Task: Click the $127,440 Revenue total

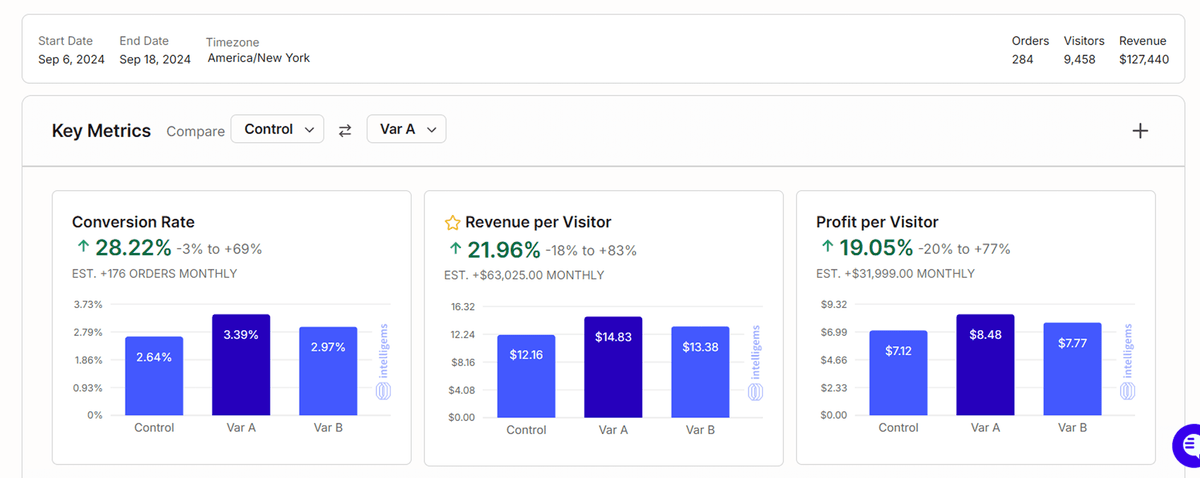Action: point(1143,59)
